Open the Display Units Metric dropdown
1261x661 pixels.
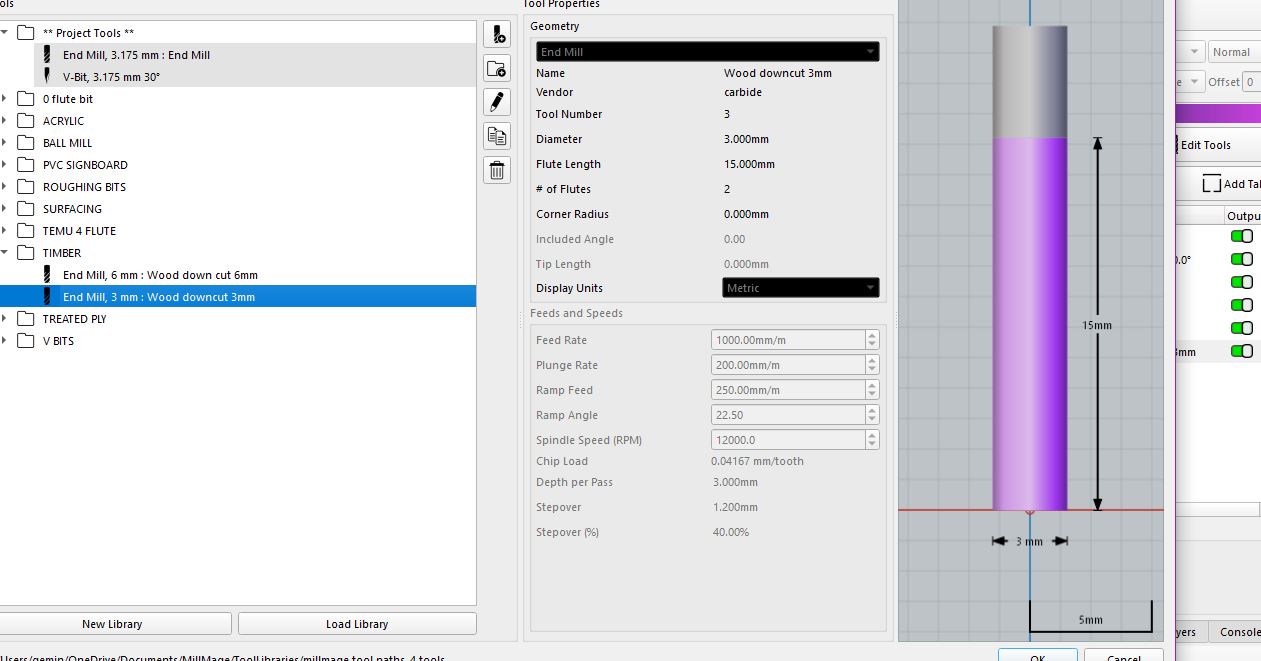[x=800, y=288]
